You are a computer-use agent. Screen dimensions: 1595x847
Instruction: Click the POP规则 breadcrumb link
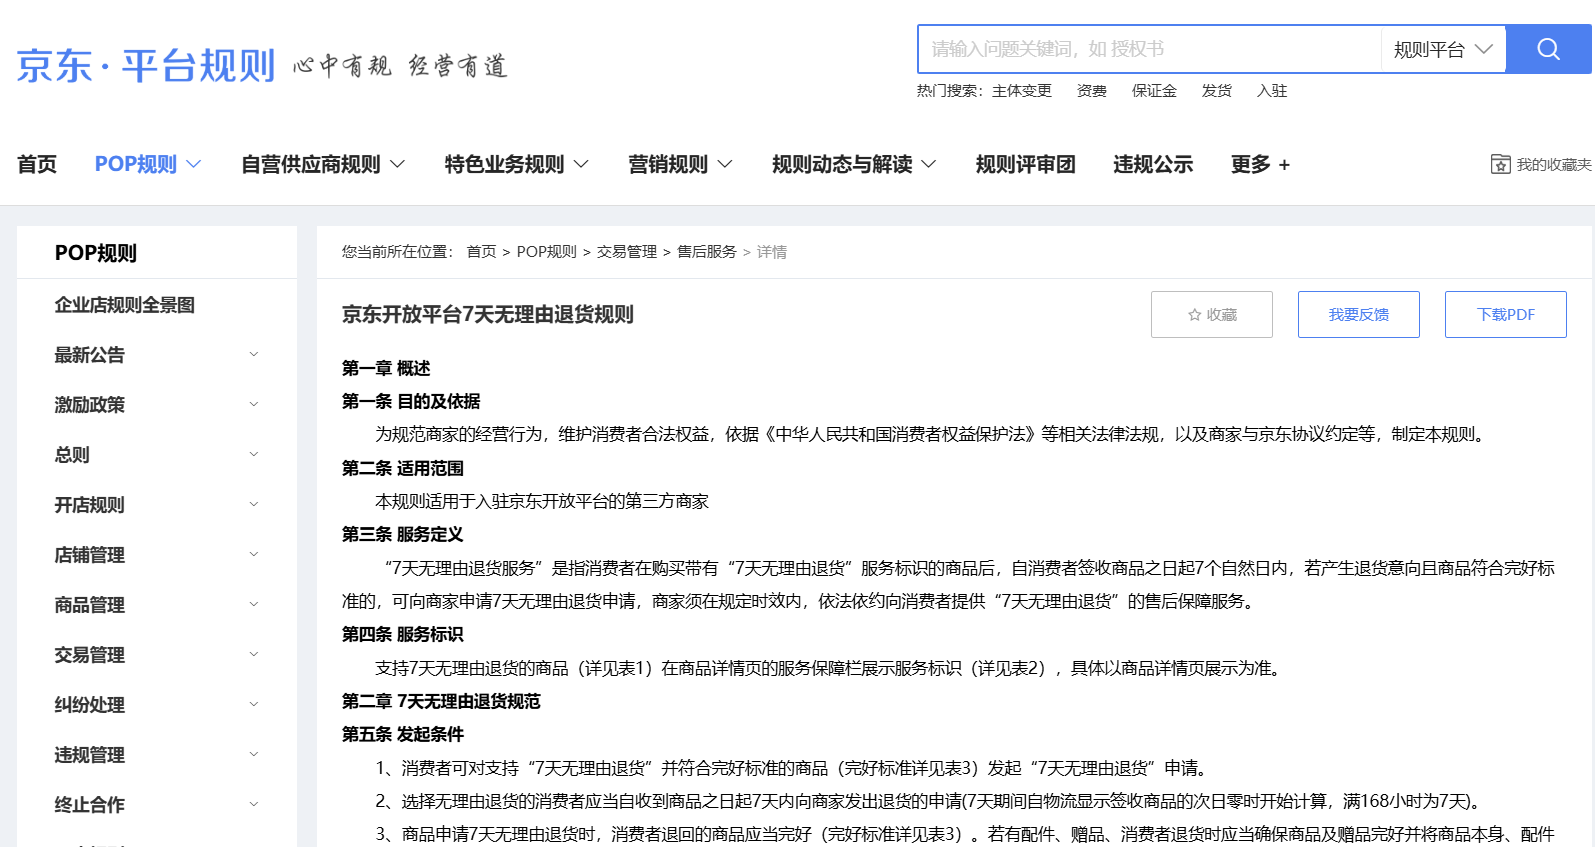546,252
